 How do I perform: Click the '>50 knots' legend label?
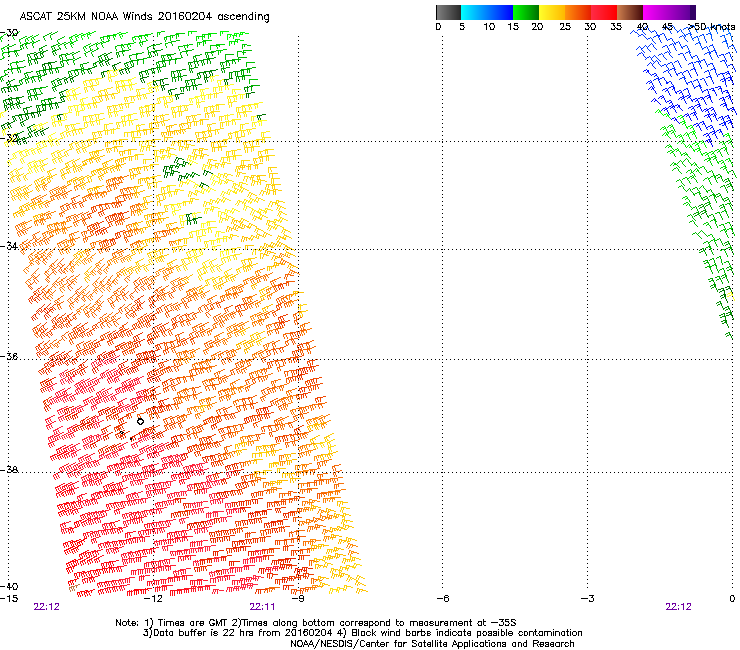(711, 27)
